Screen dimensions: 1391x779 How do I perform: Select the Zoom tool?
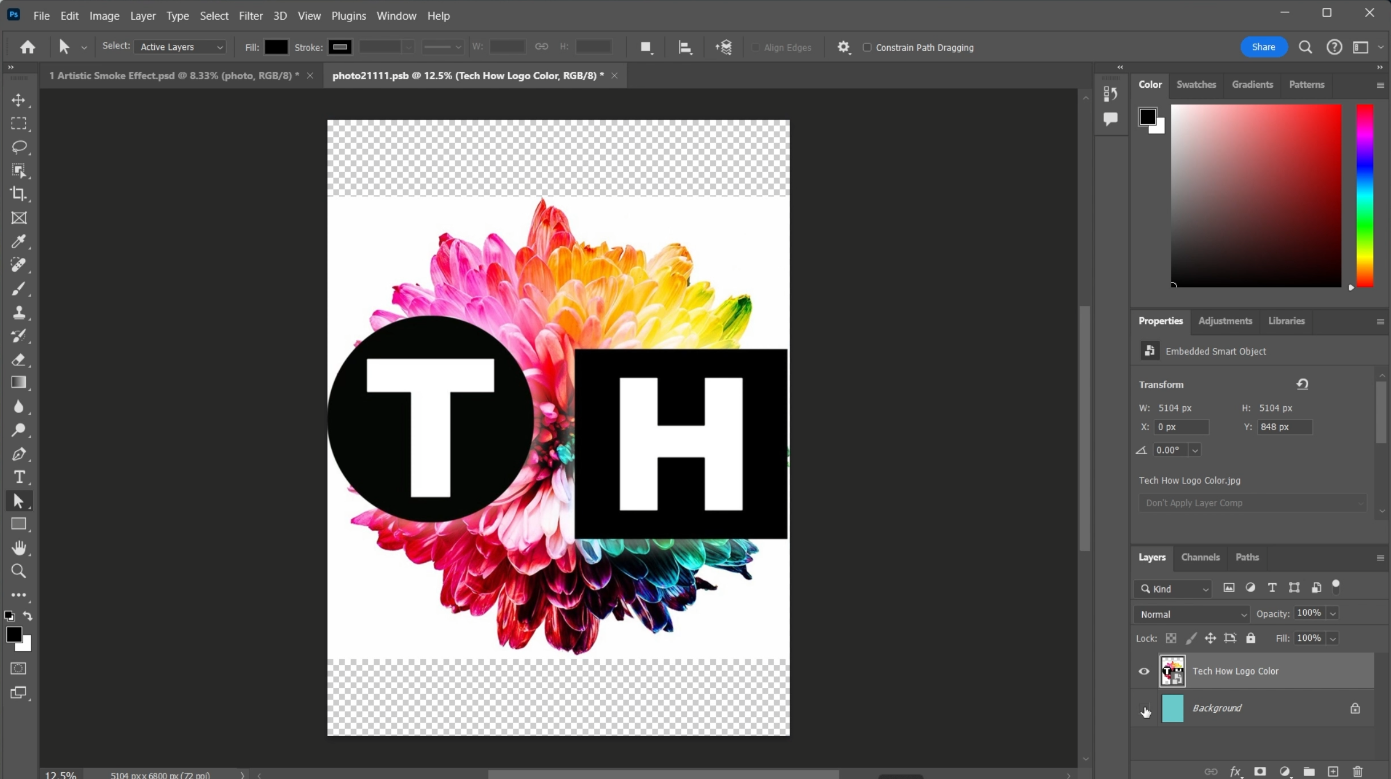pos(18,571)
